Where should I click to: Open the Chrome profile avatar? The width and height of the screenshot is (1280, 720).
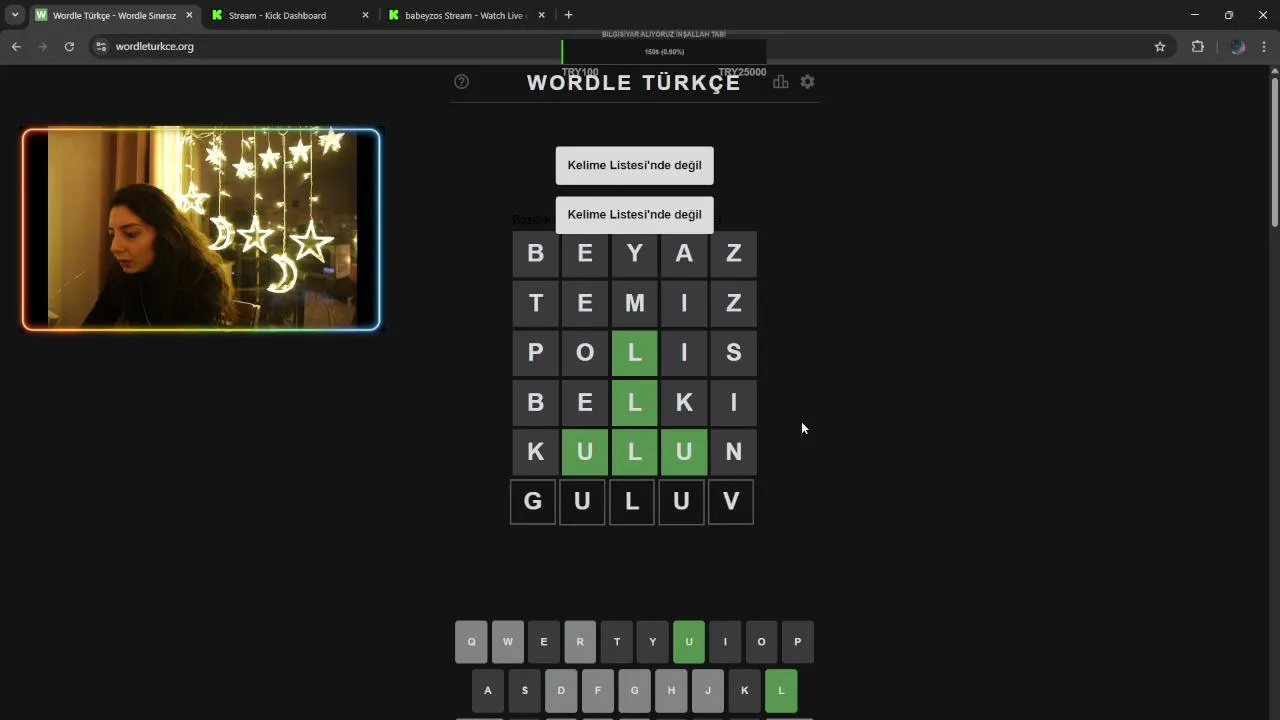pyautogui.click(x=1238, y=46)
